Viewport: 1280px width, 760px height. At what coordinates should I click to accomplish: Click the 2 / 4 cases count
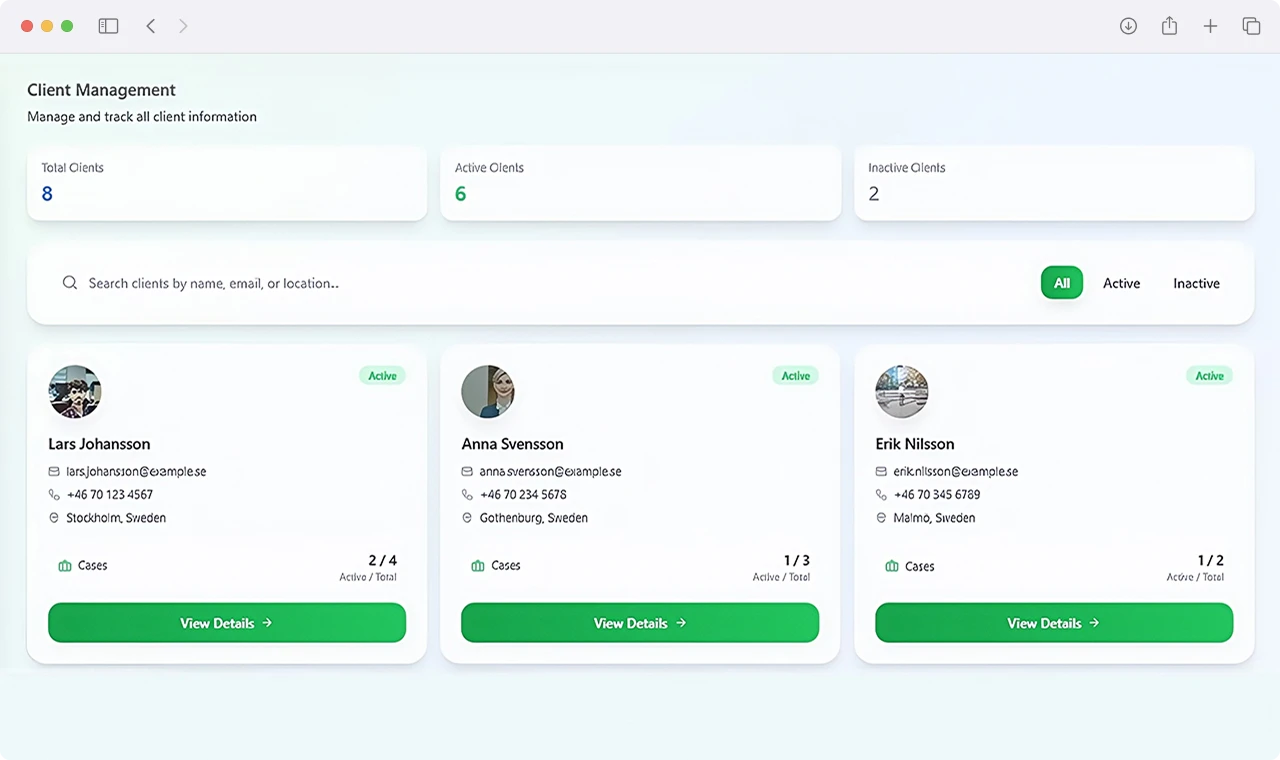coord(383,560)
